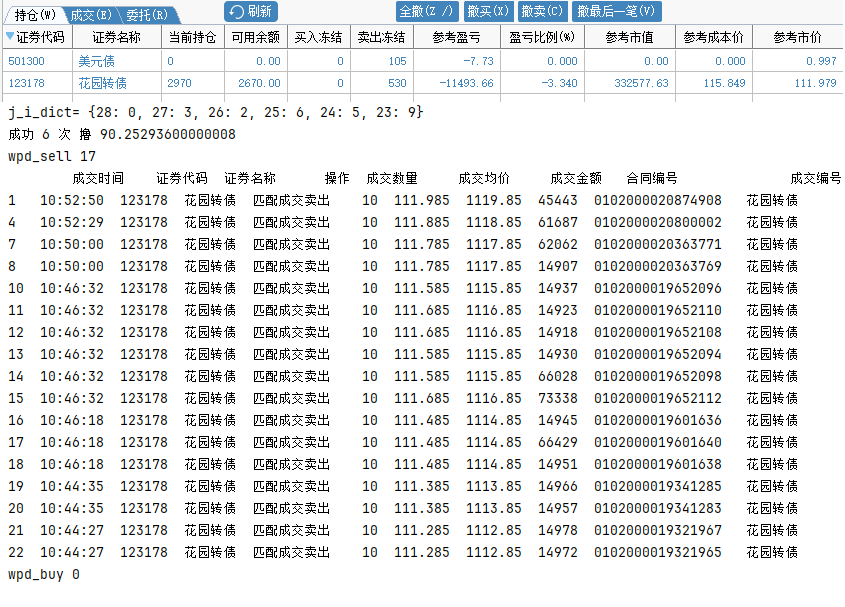Click contract number 45443
This screenshot has height=607, width=845.
click(x=558, y=201)
